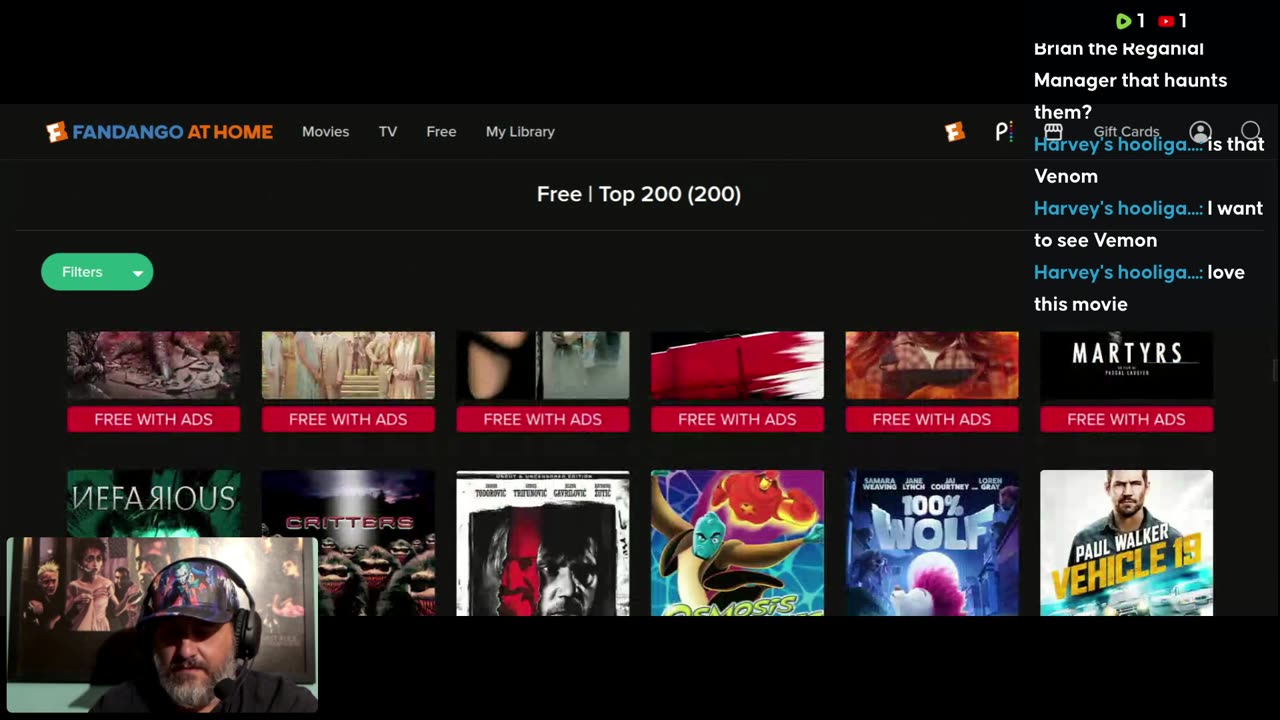Screen dimensions: 1280x720
Task: Go to My Library
Action: pyautogui.click(x=520, y=132)
